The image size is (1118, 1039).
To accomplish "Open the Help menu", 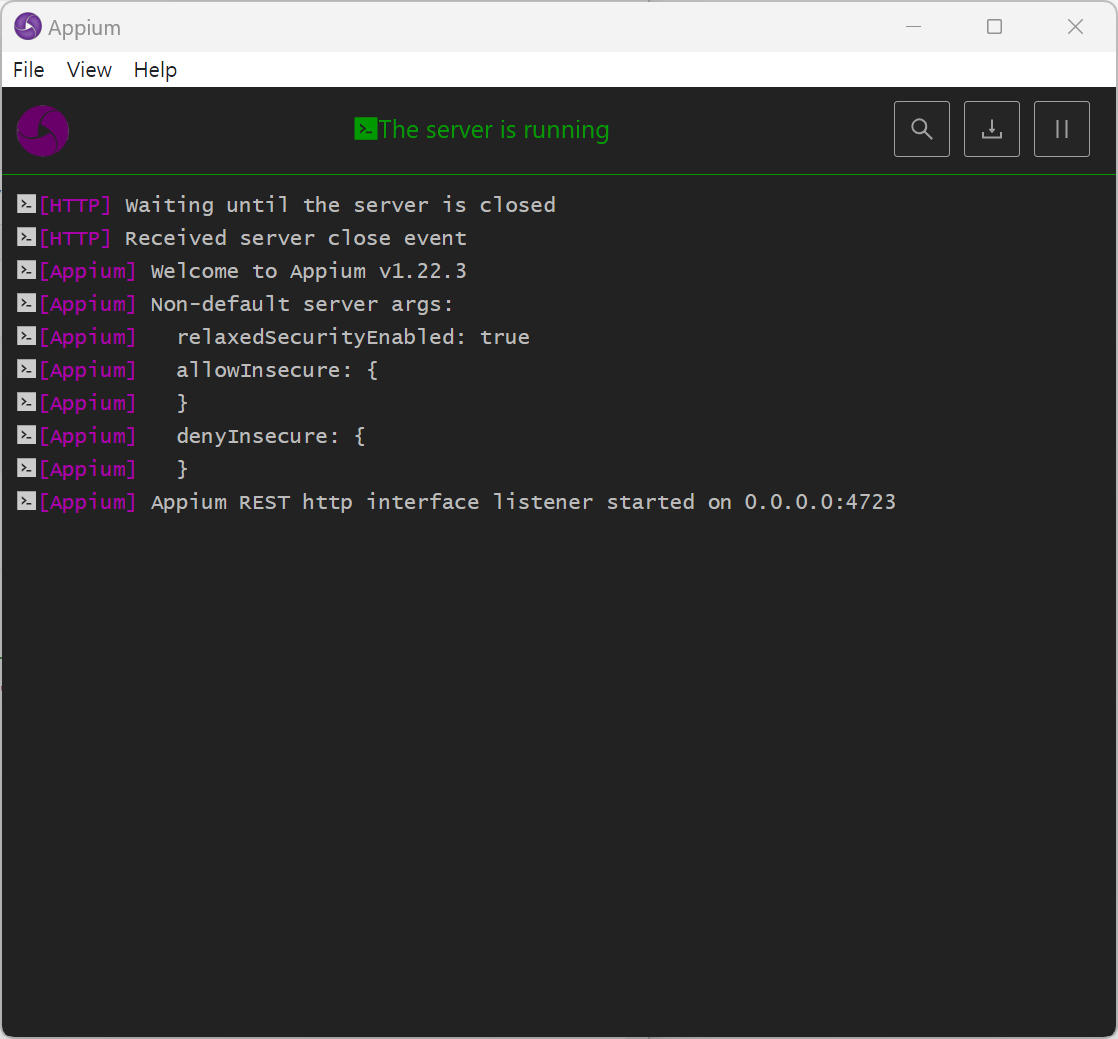I will point(155,70).
